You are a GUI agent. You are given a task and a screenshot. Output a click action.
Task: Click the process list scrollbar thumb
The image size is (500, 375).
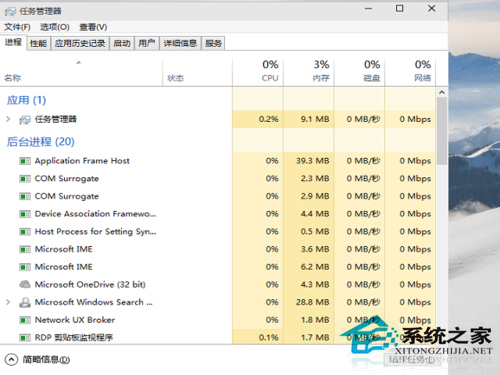(x=442, y=131)
